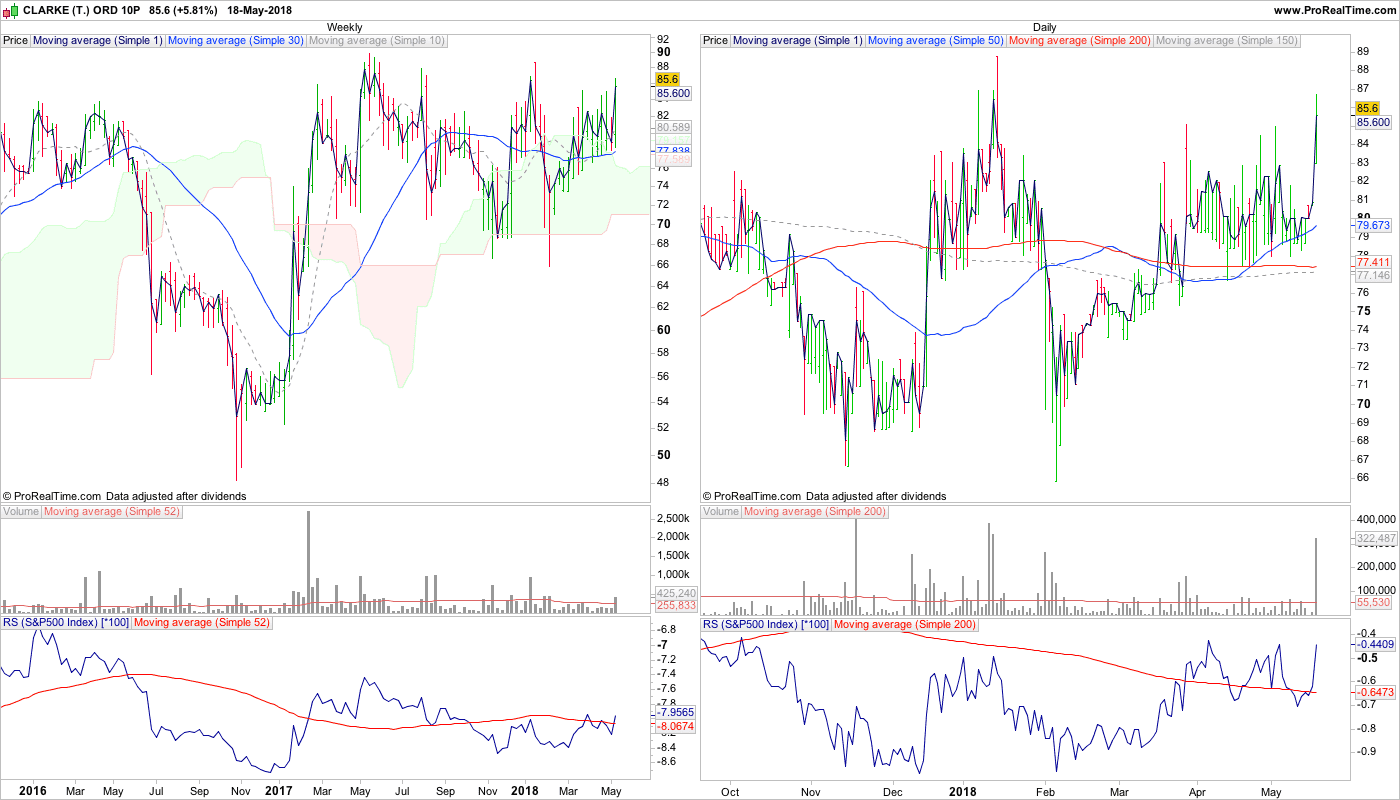The width and height of the screenshot is (1400, 800).
Task: Click the Volume label in the Daily volume panel
Action: (721, 512)
